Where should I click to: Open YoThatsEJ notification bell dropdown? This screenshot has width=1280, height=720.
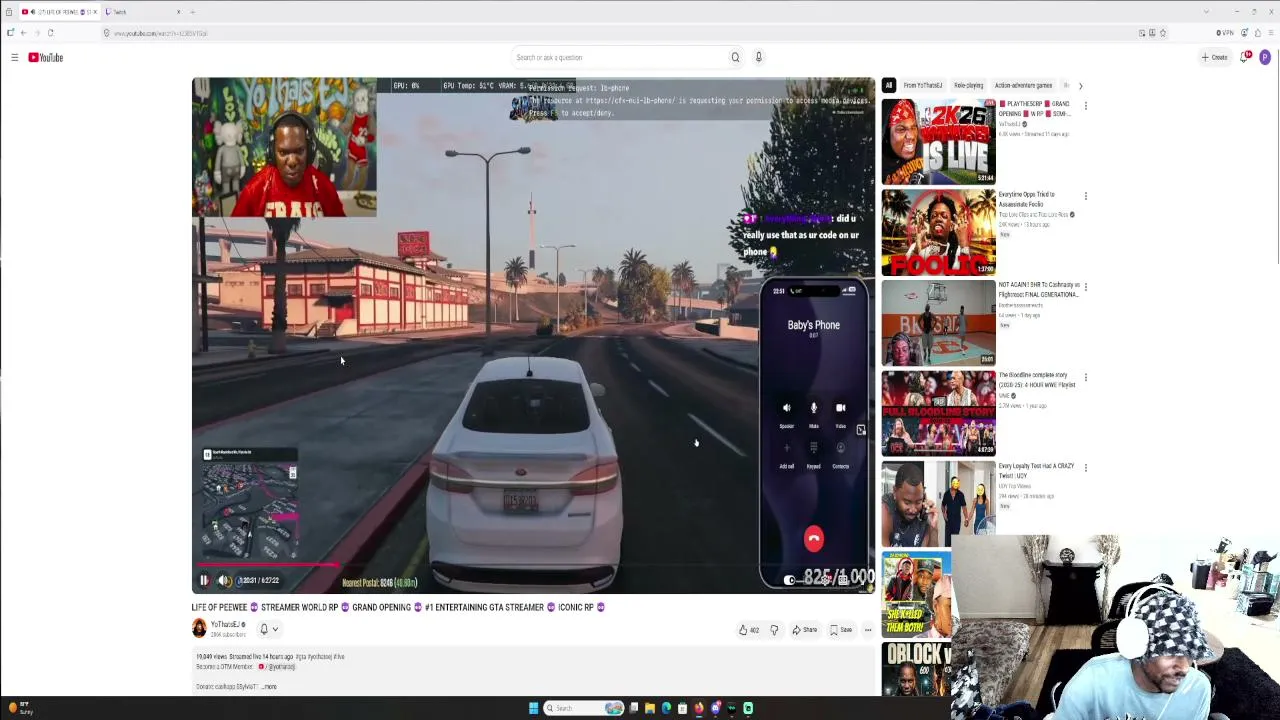269,629
